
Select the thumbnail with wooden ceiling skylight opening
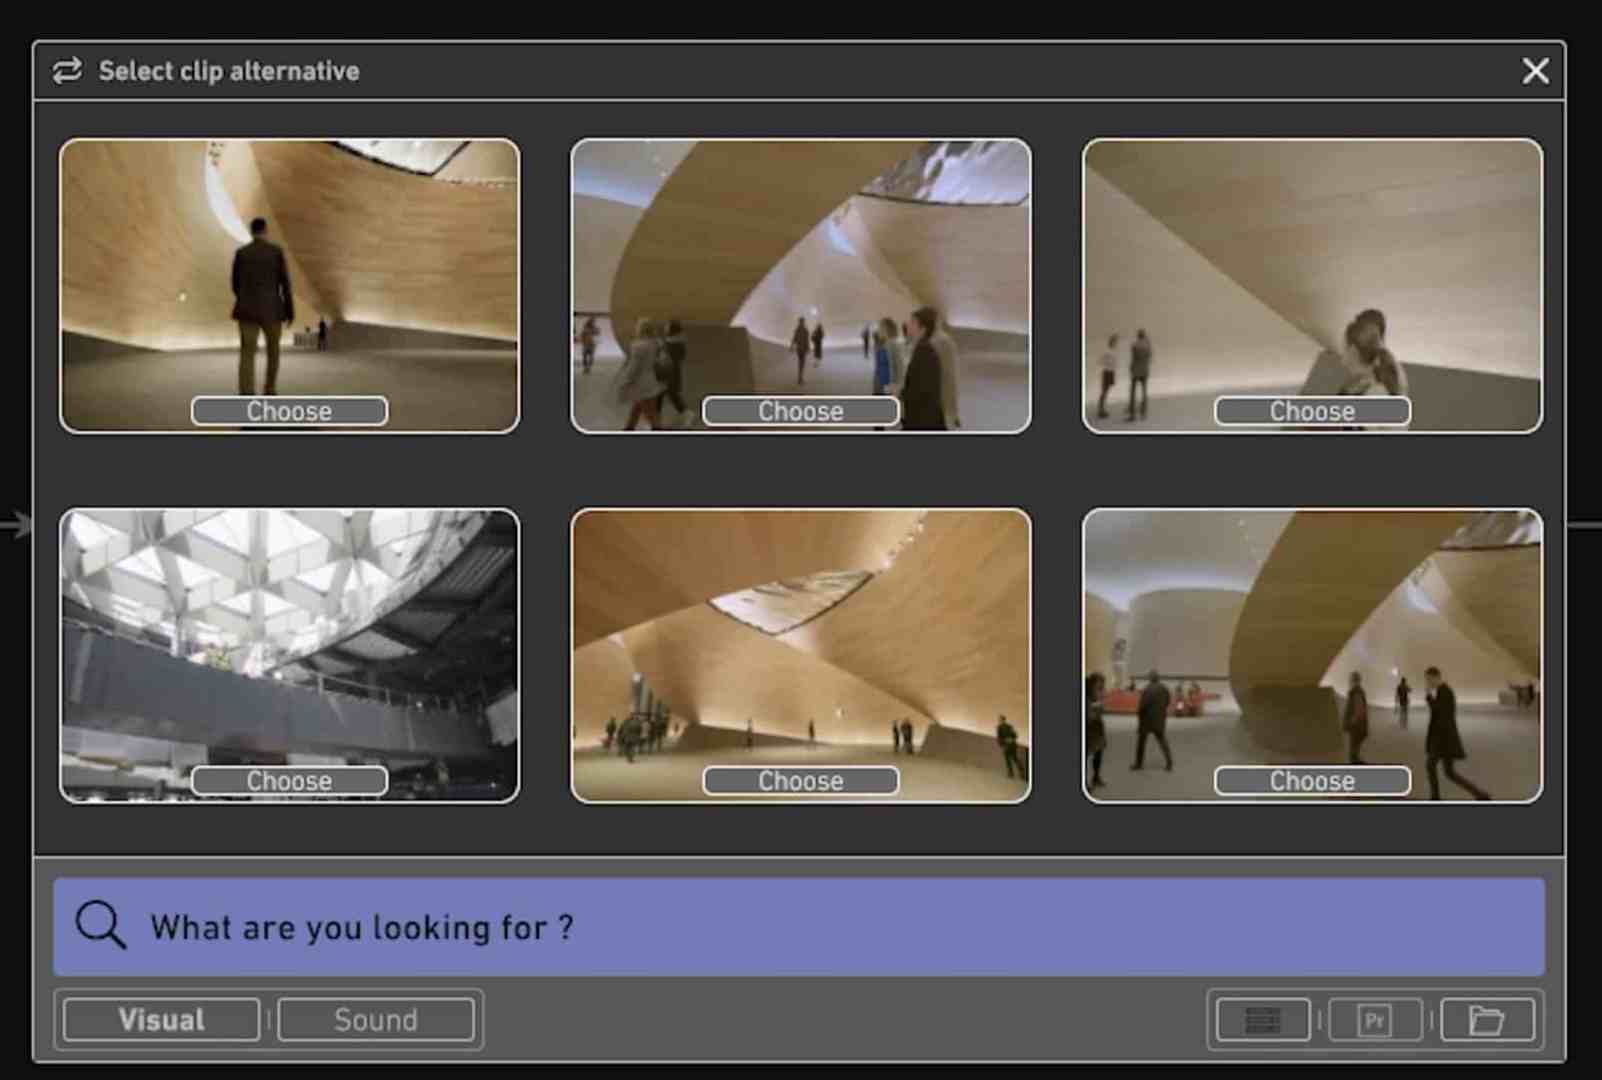coord(800,640)
